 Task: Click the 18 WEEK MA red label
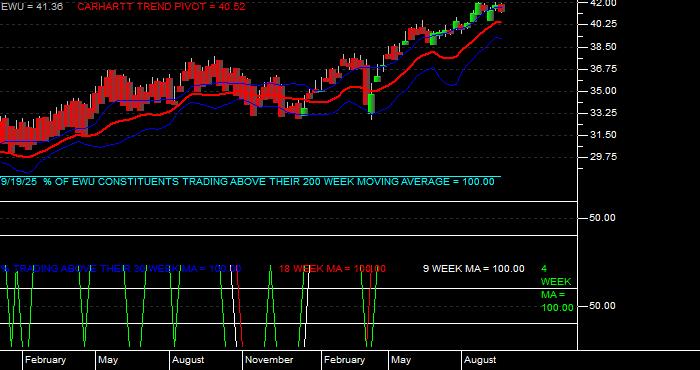(x=333, y=269)
